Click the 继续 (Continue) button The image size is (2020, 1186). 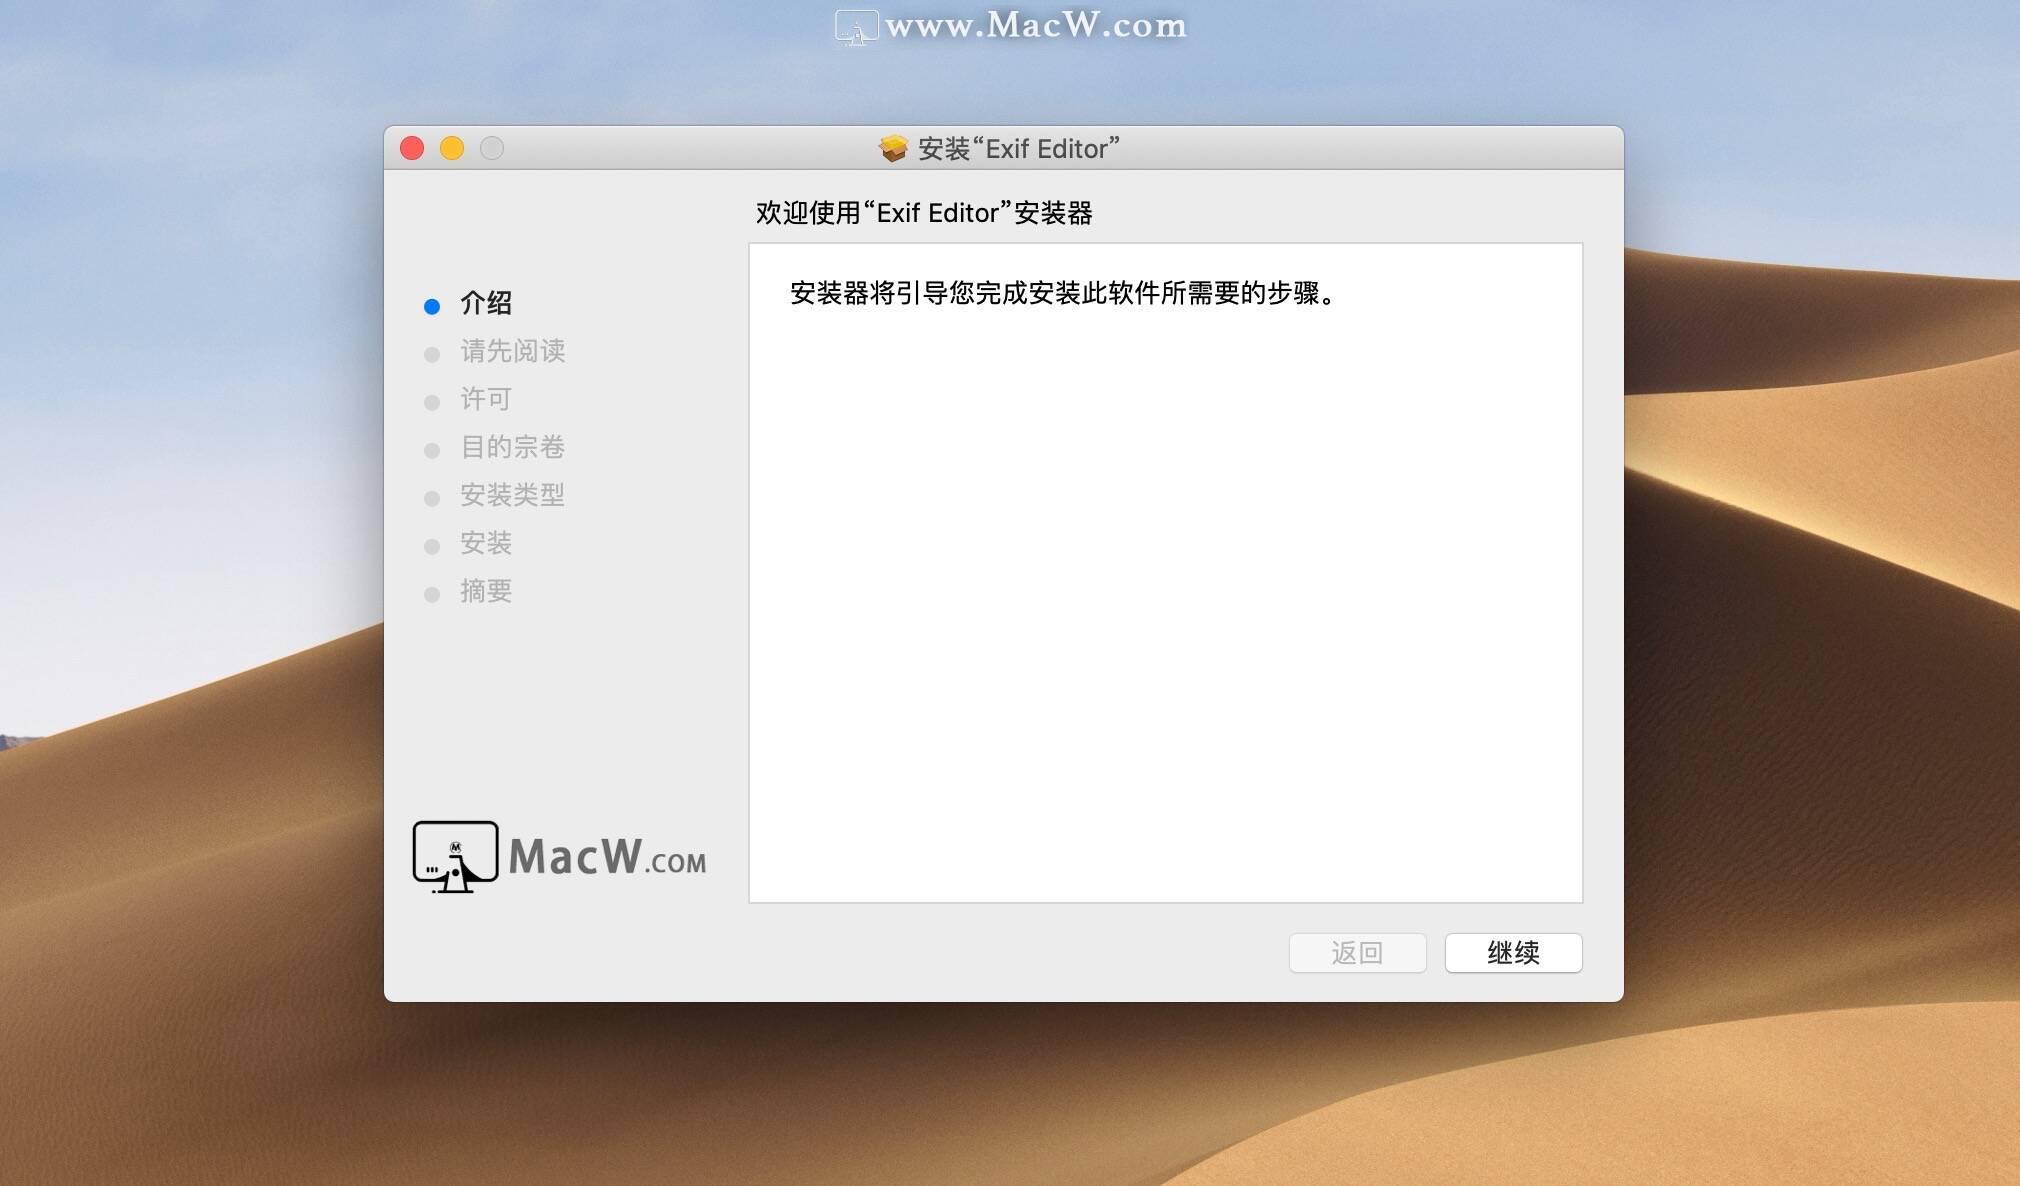coord(1513,952)
